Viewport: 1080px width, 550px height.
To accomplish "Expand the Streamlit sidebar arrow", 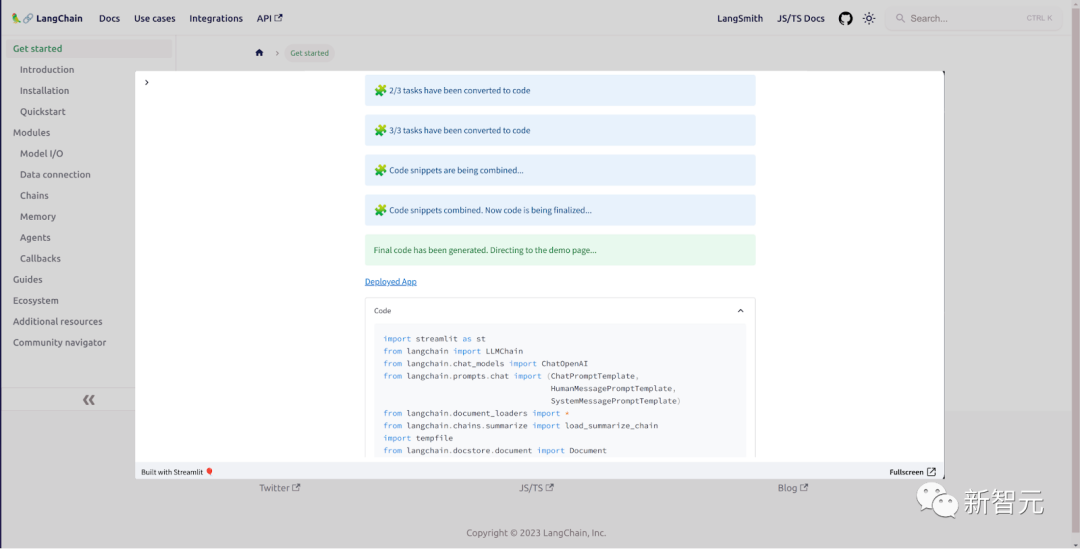I will (x=147, y=83).
